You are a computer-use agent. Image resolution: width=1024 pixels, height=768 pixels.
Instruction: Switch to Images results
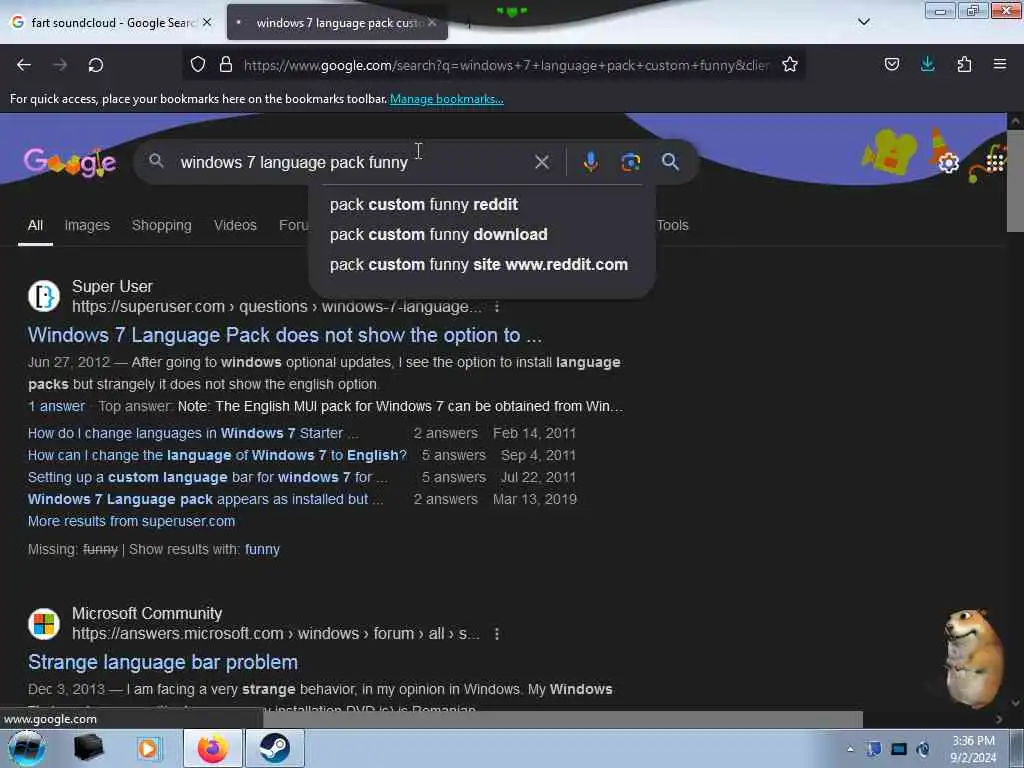87,225
